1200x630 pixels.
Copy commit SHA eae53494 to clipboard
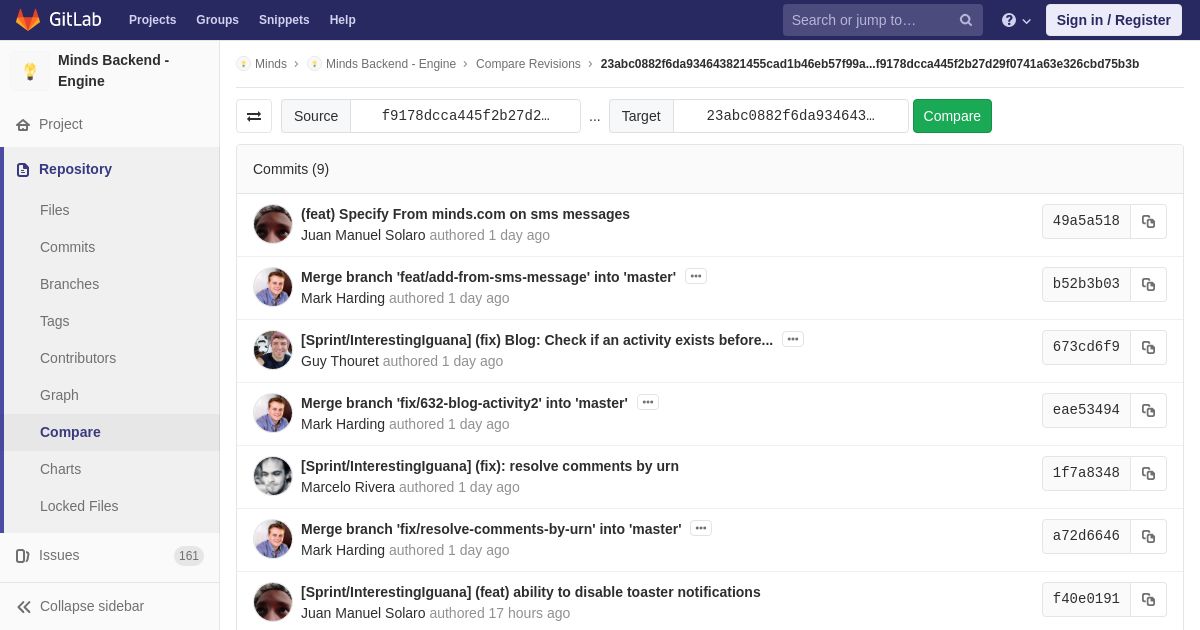(x=1148, y=410)
